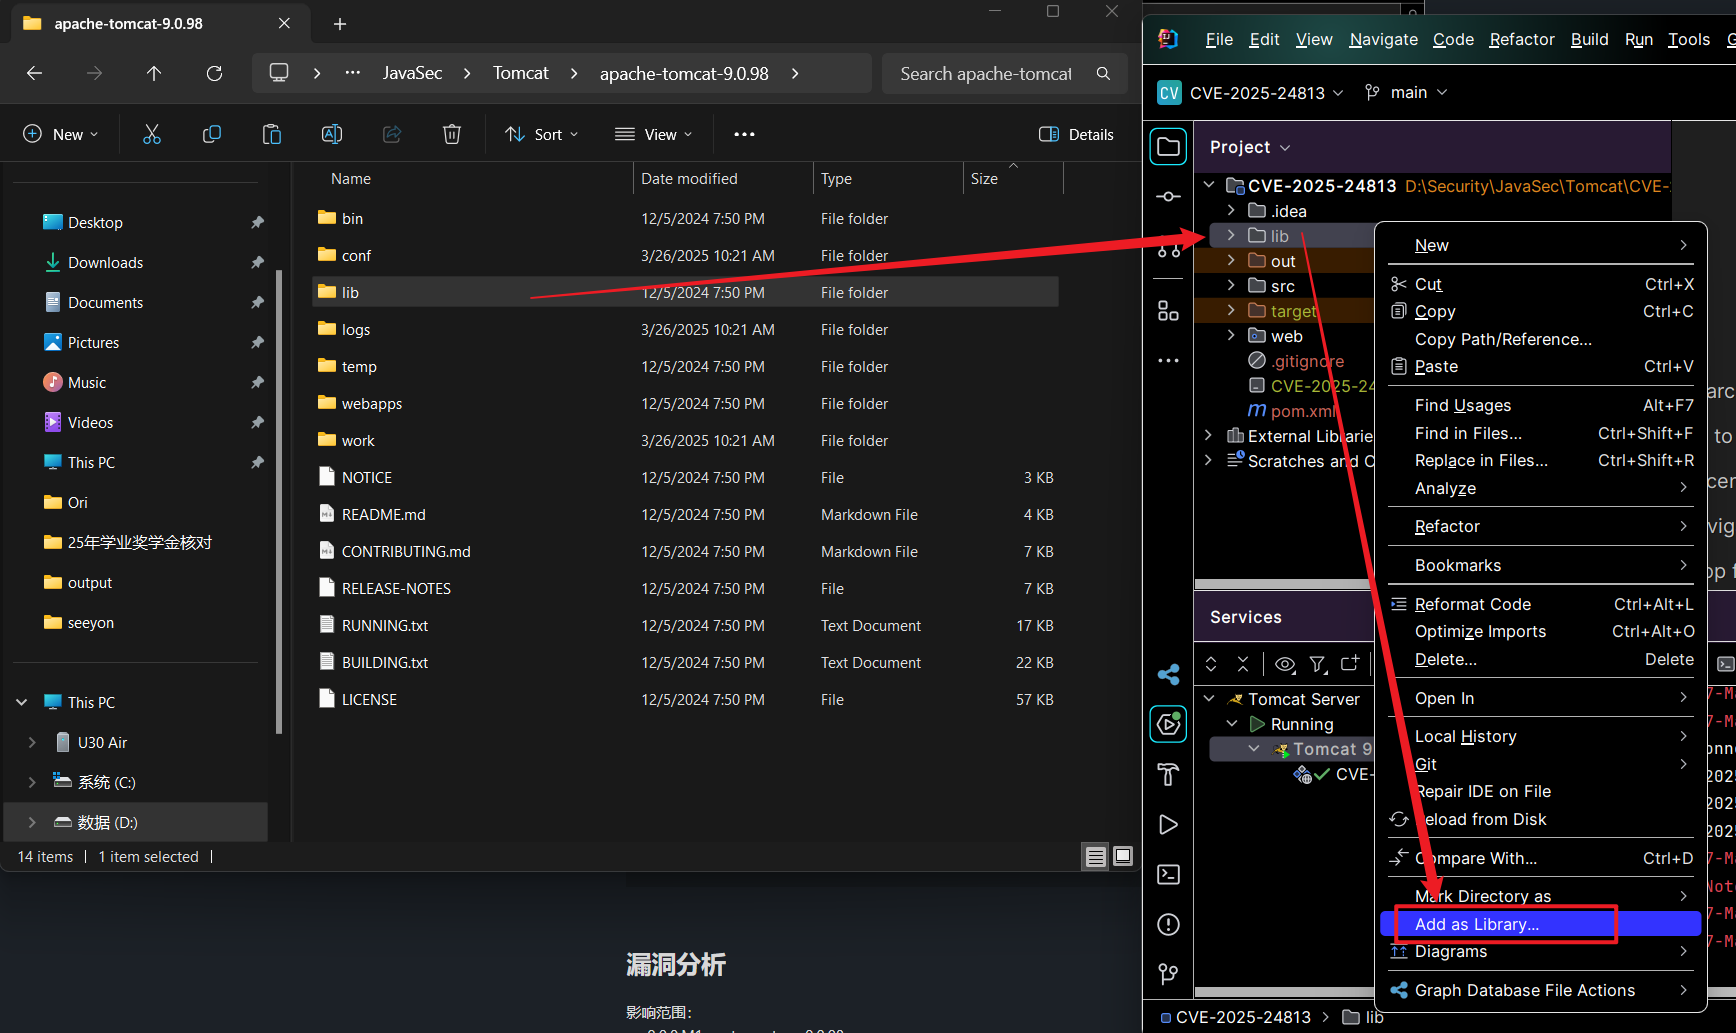
Task: Click the Search apache-tomcat input field
Action: pos(985,73)
